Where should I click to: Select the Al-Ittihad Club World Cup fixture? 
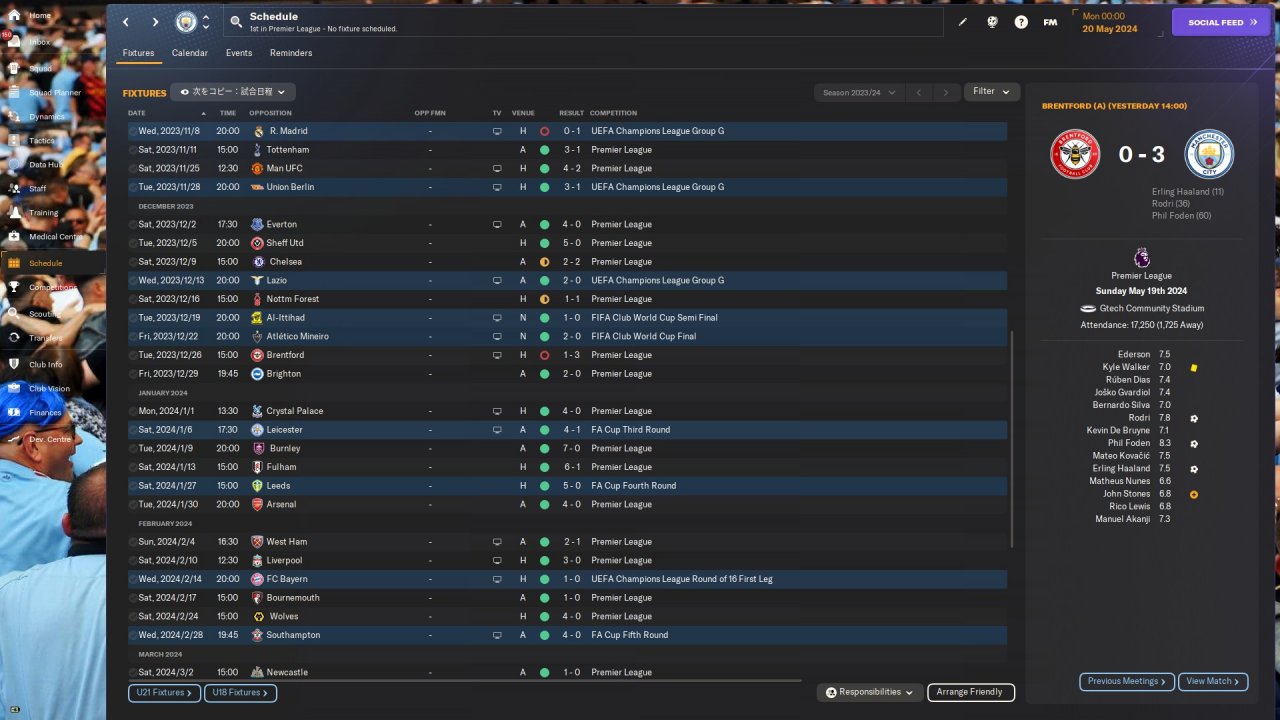pyautogui.click(x=567, y=318)
